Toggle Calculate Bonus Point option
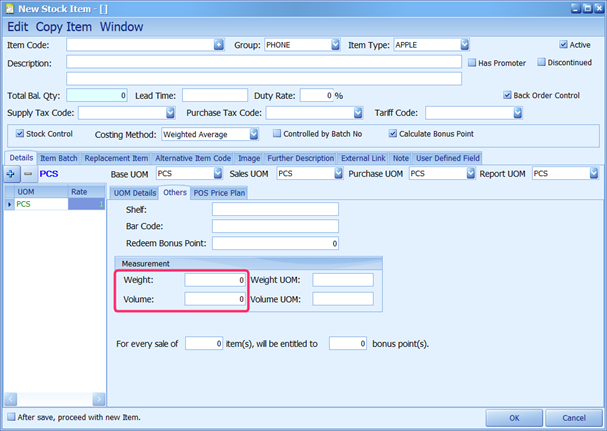Screen dimensions: 607x431 click(393, 133)
